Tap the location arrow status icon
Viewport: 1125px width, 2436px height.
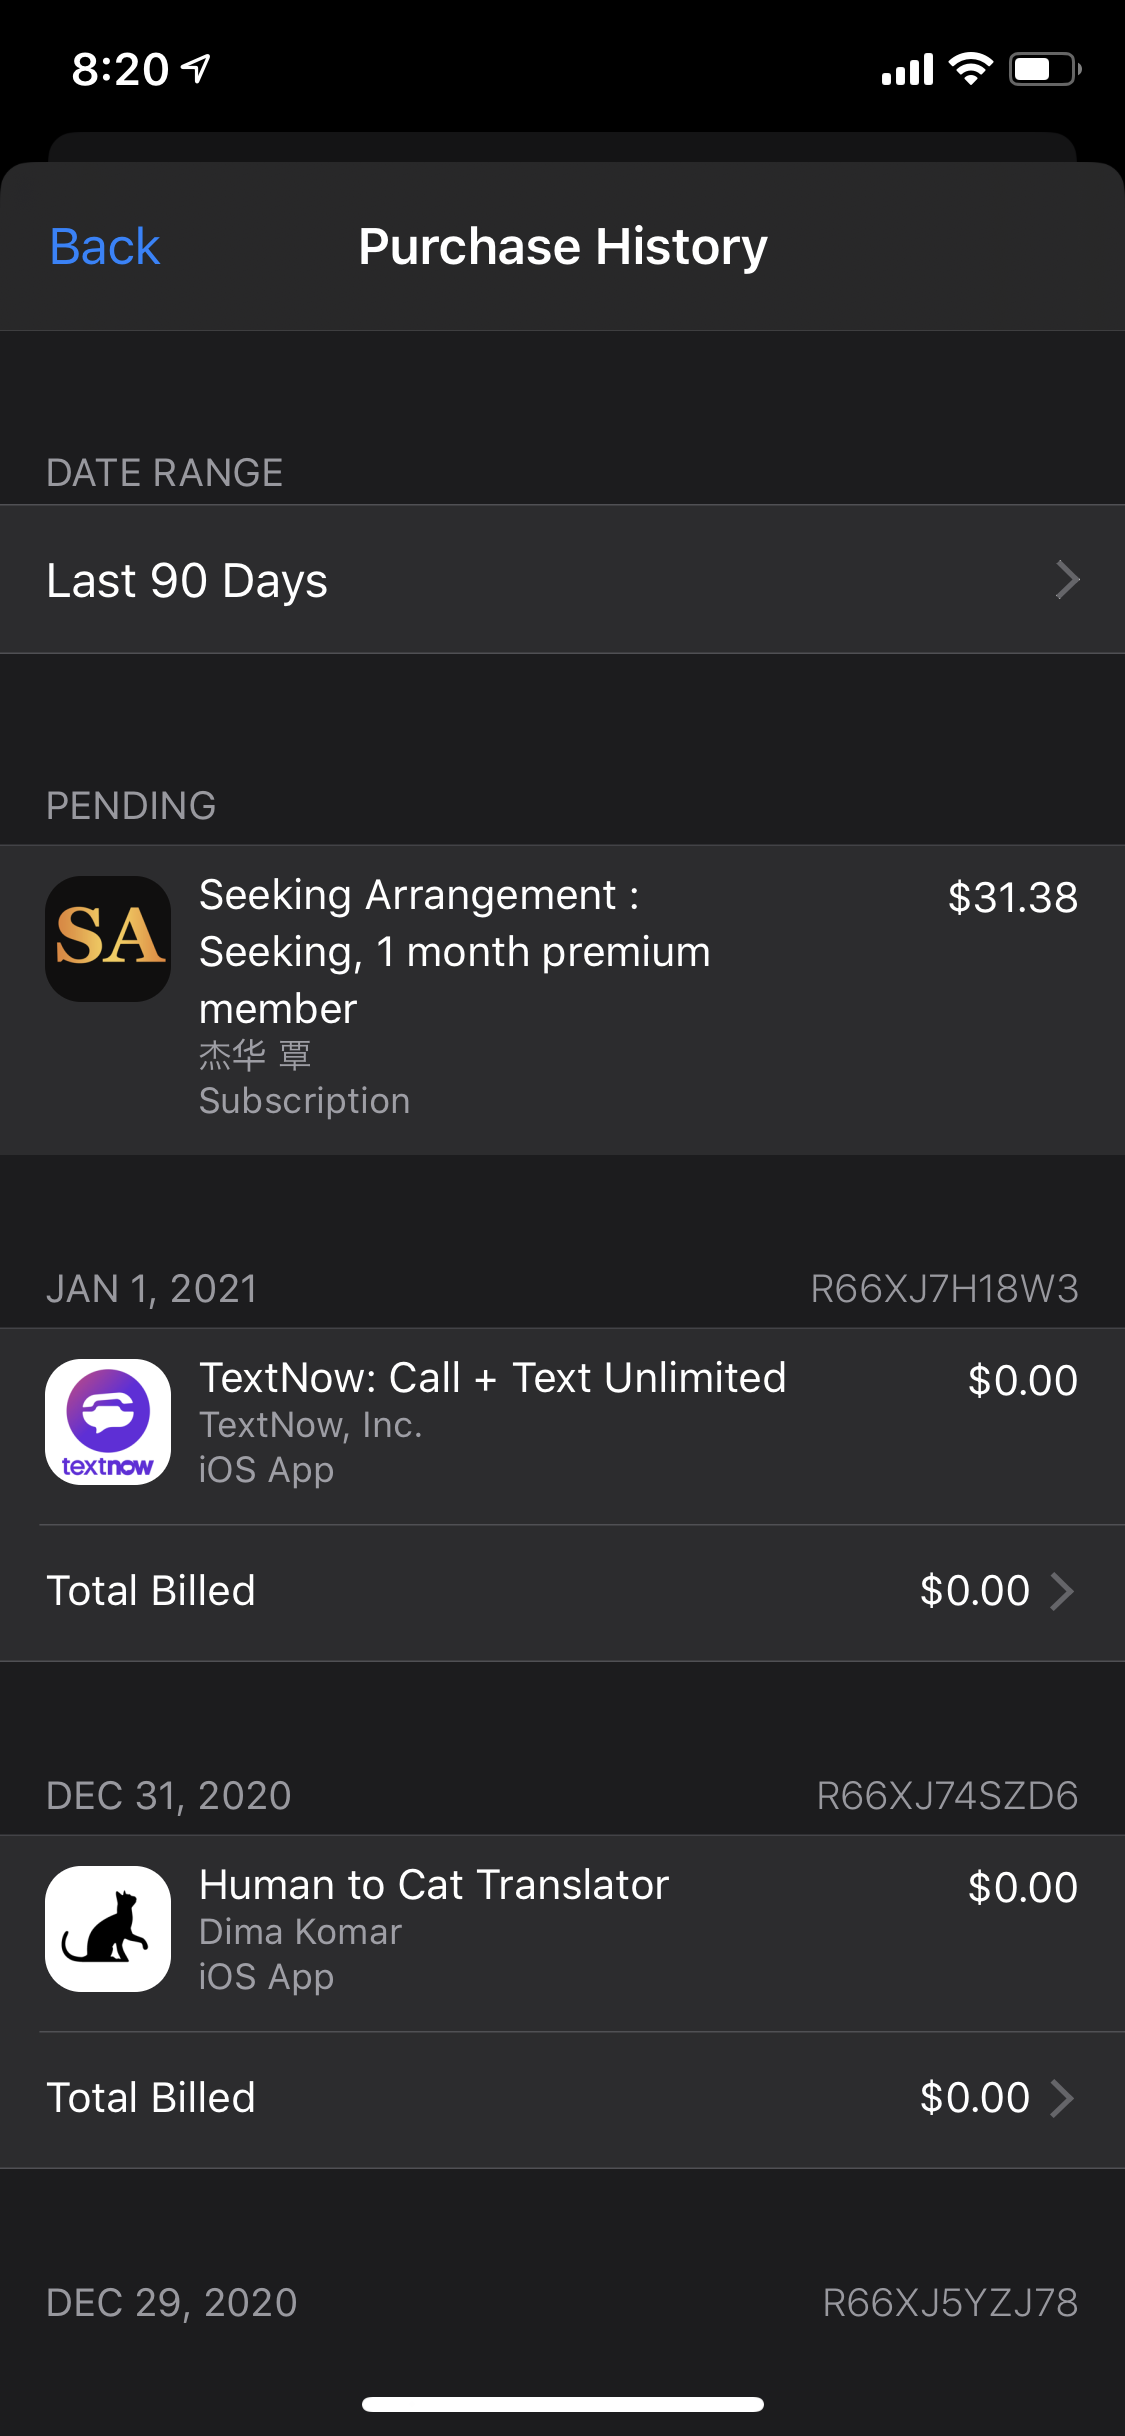coord(196,68)
